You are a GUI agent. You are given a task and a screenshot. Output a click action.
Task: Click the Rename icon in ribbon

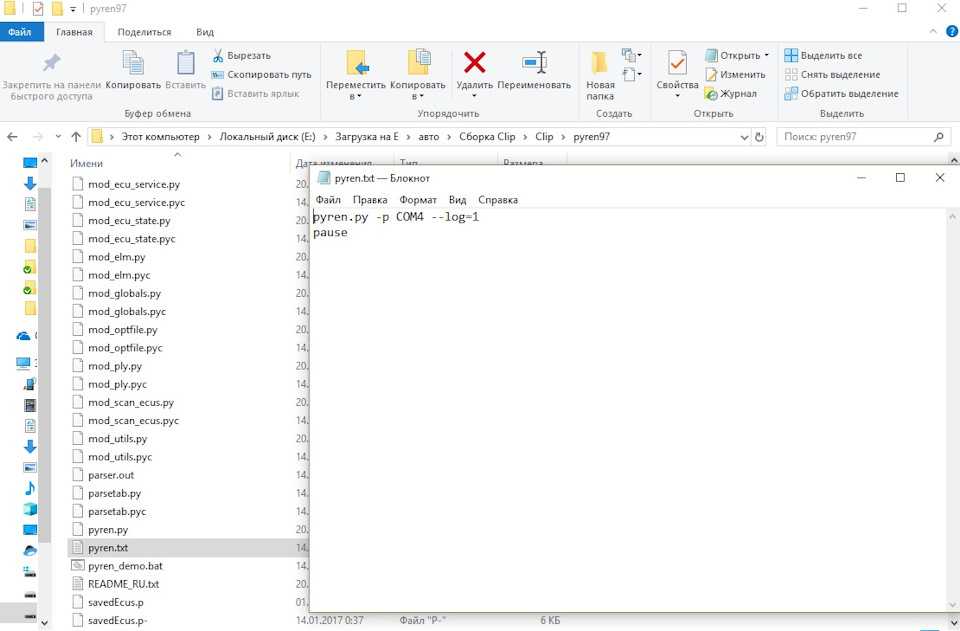click(534, 64)
